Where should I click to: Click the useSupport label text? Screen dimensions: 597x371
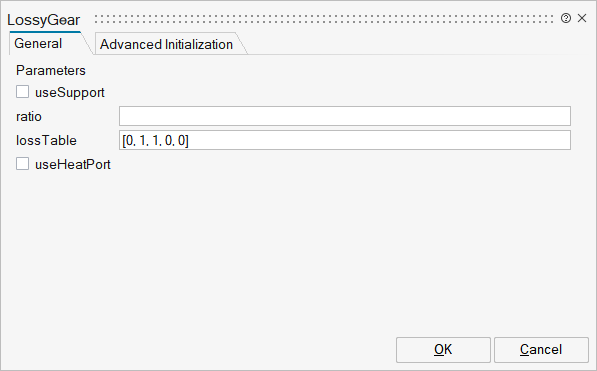(70, 93)
